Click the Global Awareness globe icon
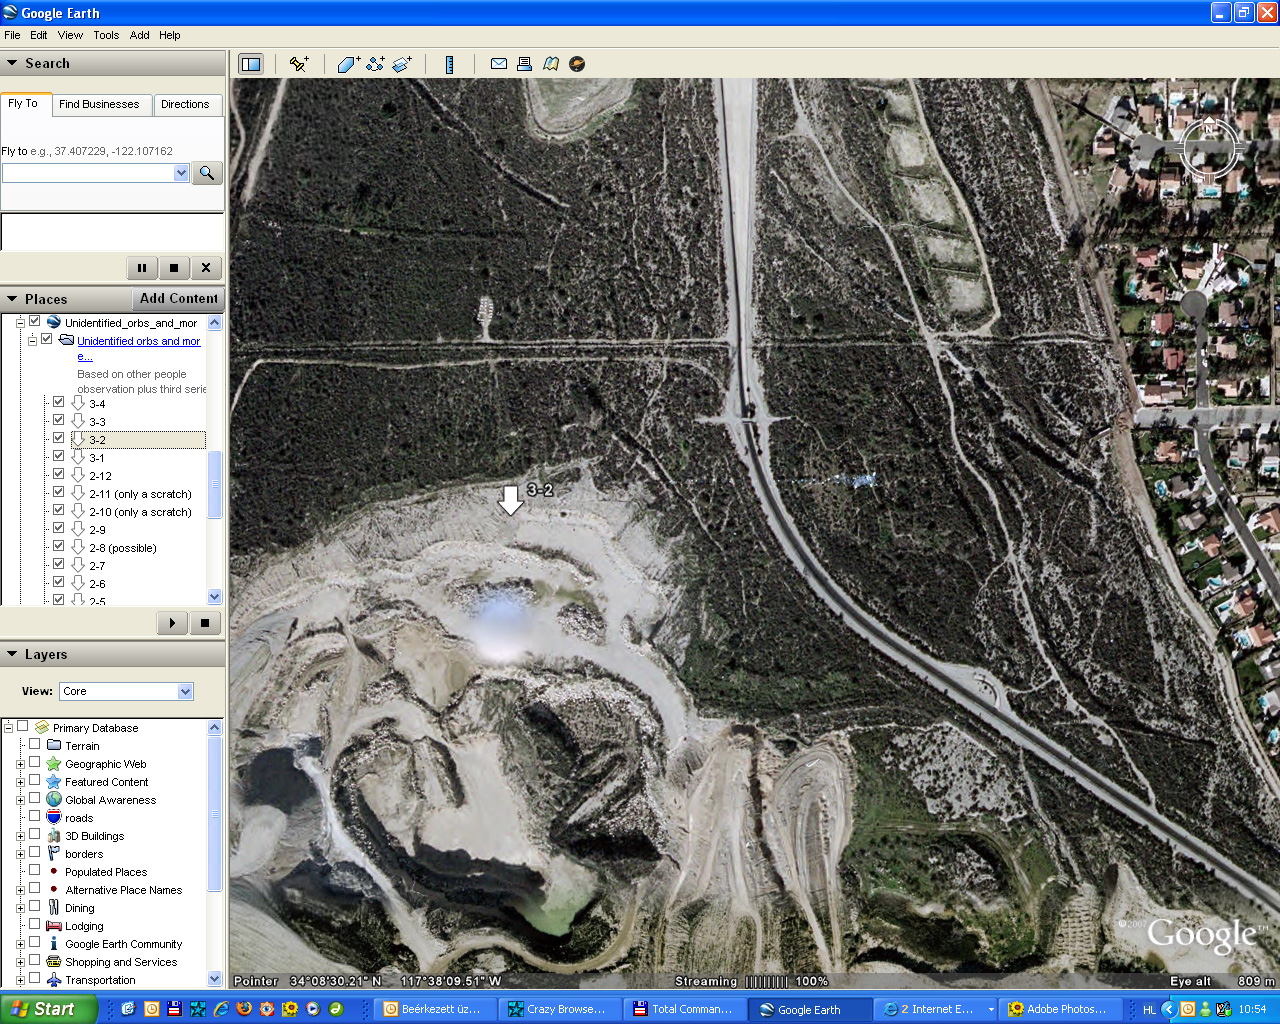 tap(54, 800)
